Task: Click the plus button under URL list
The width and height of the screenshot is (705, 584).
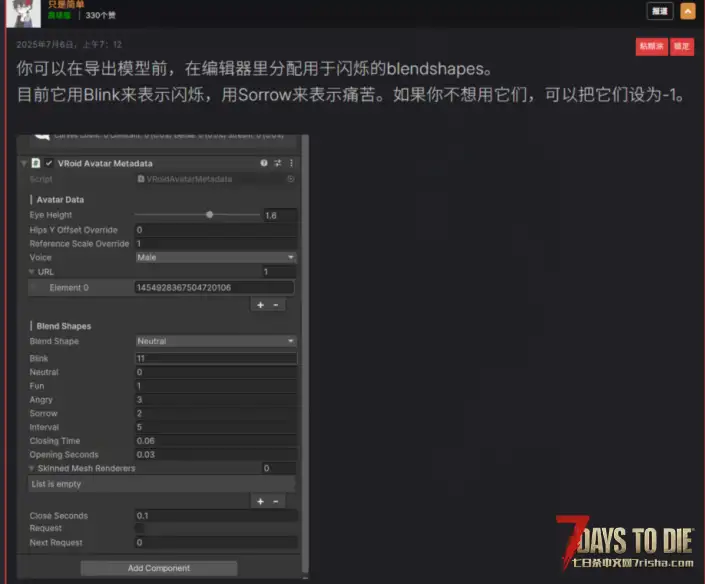Action: tap(260, 305)
